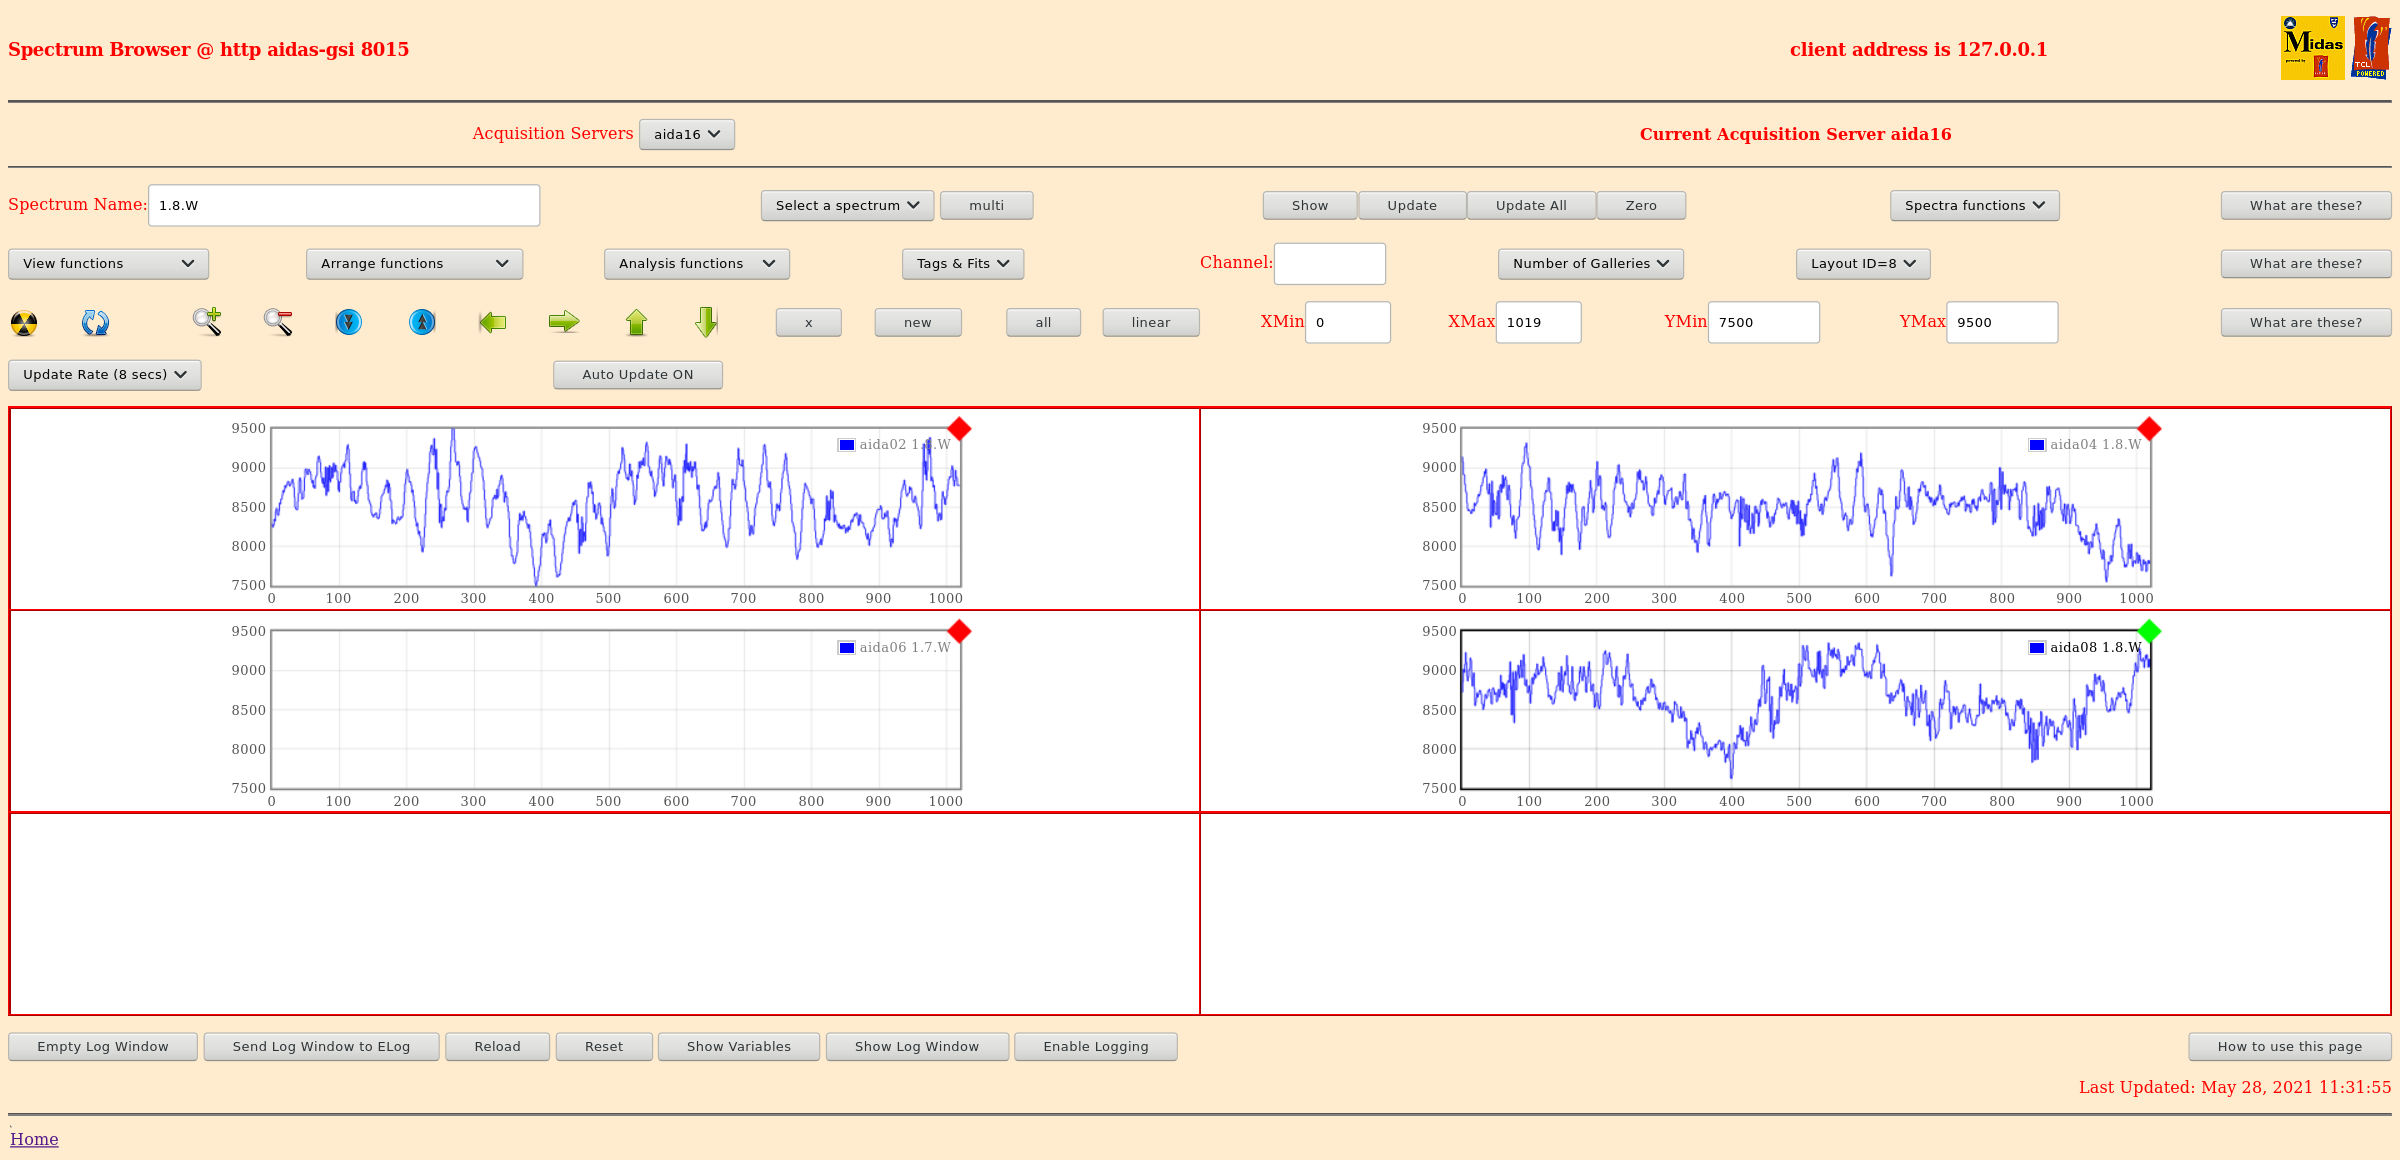Follow the Home link
Screen dimensions: 2400x1160
pos(34,1139)
